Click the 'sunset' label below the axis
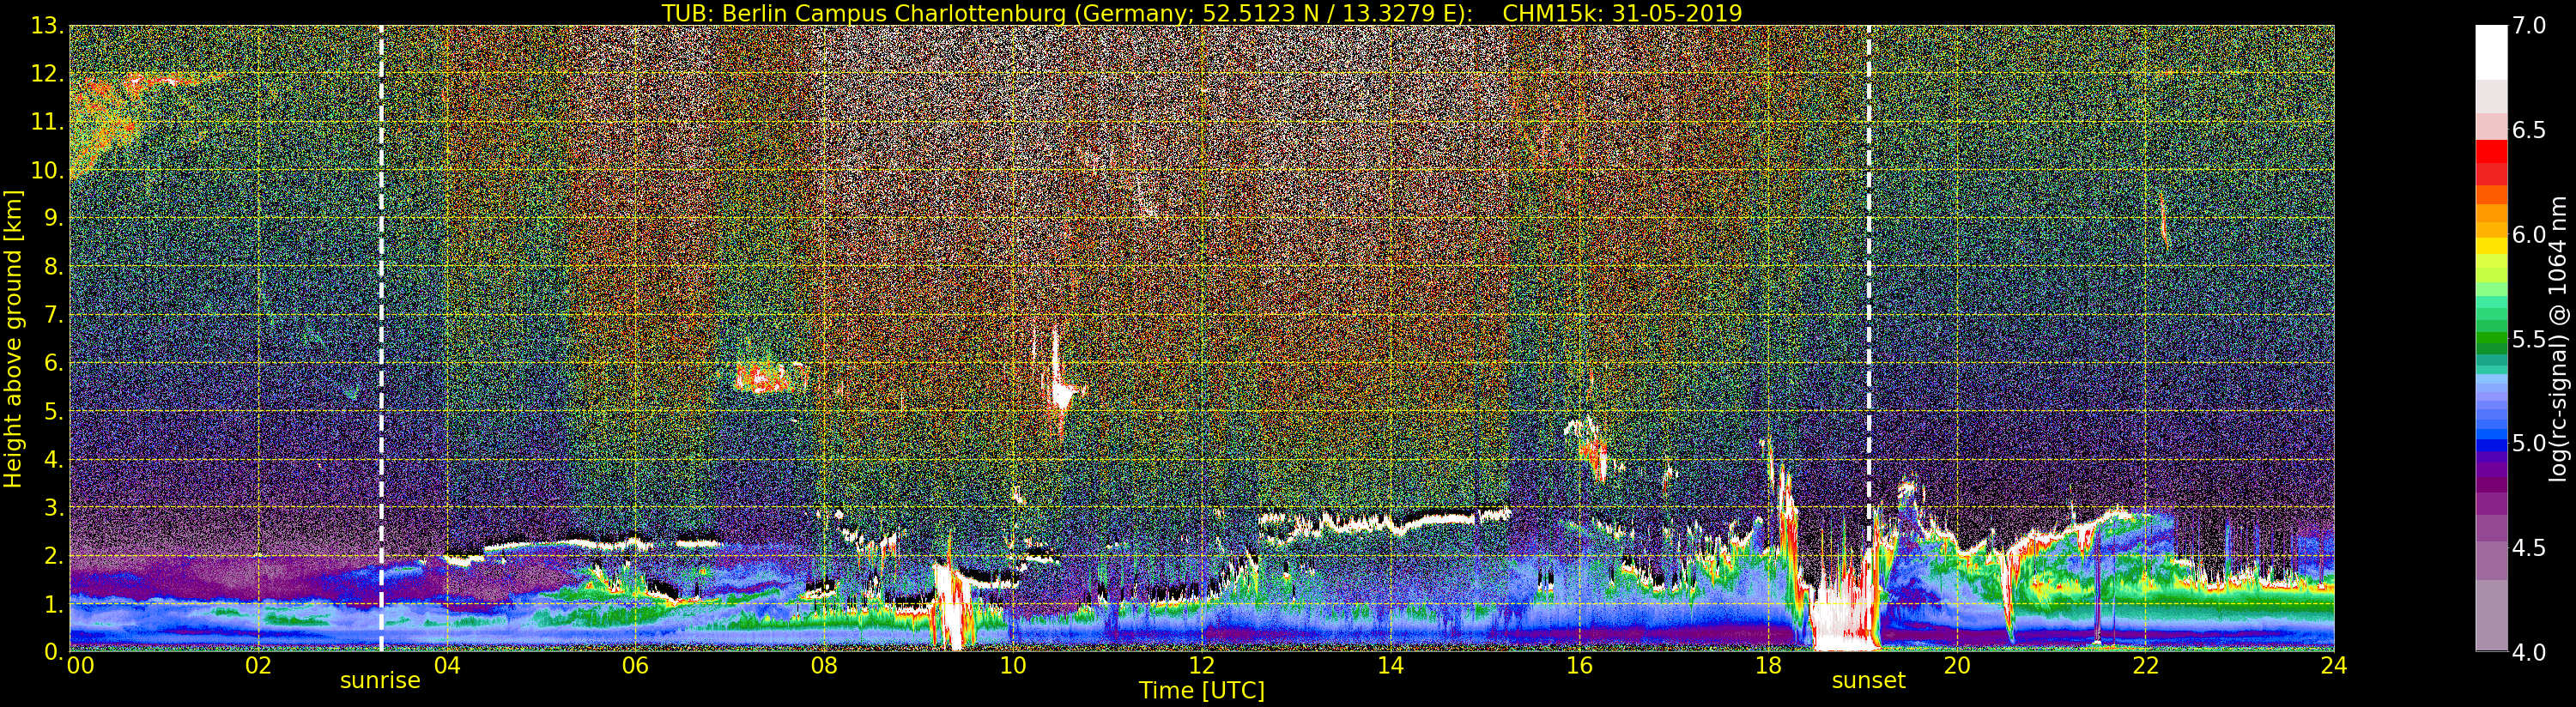This screenshot has height=707, width=2576. 1868,681
